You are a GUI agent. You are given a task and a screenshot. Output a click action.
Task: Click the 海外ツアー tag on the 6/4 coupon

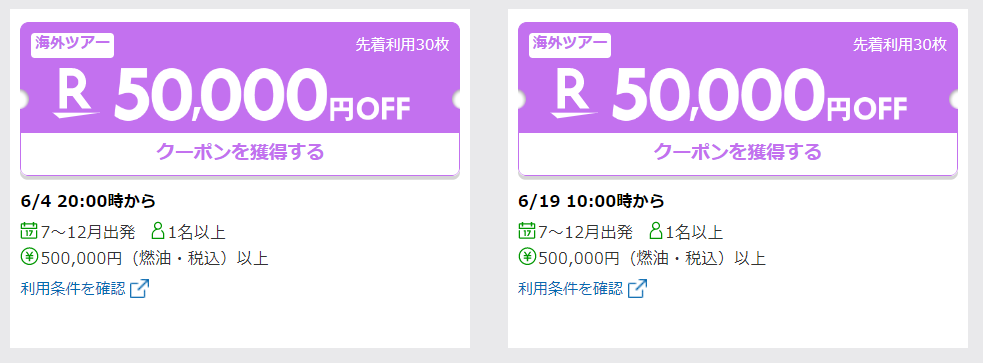click(x=73, y=44)
